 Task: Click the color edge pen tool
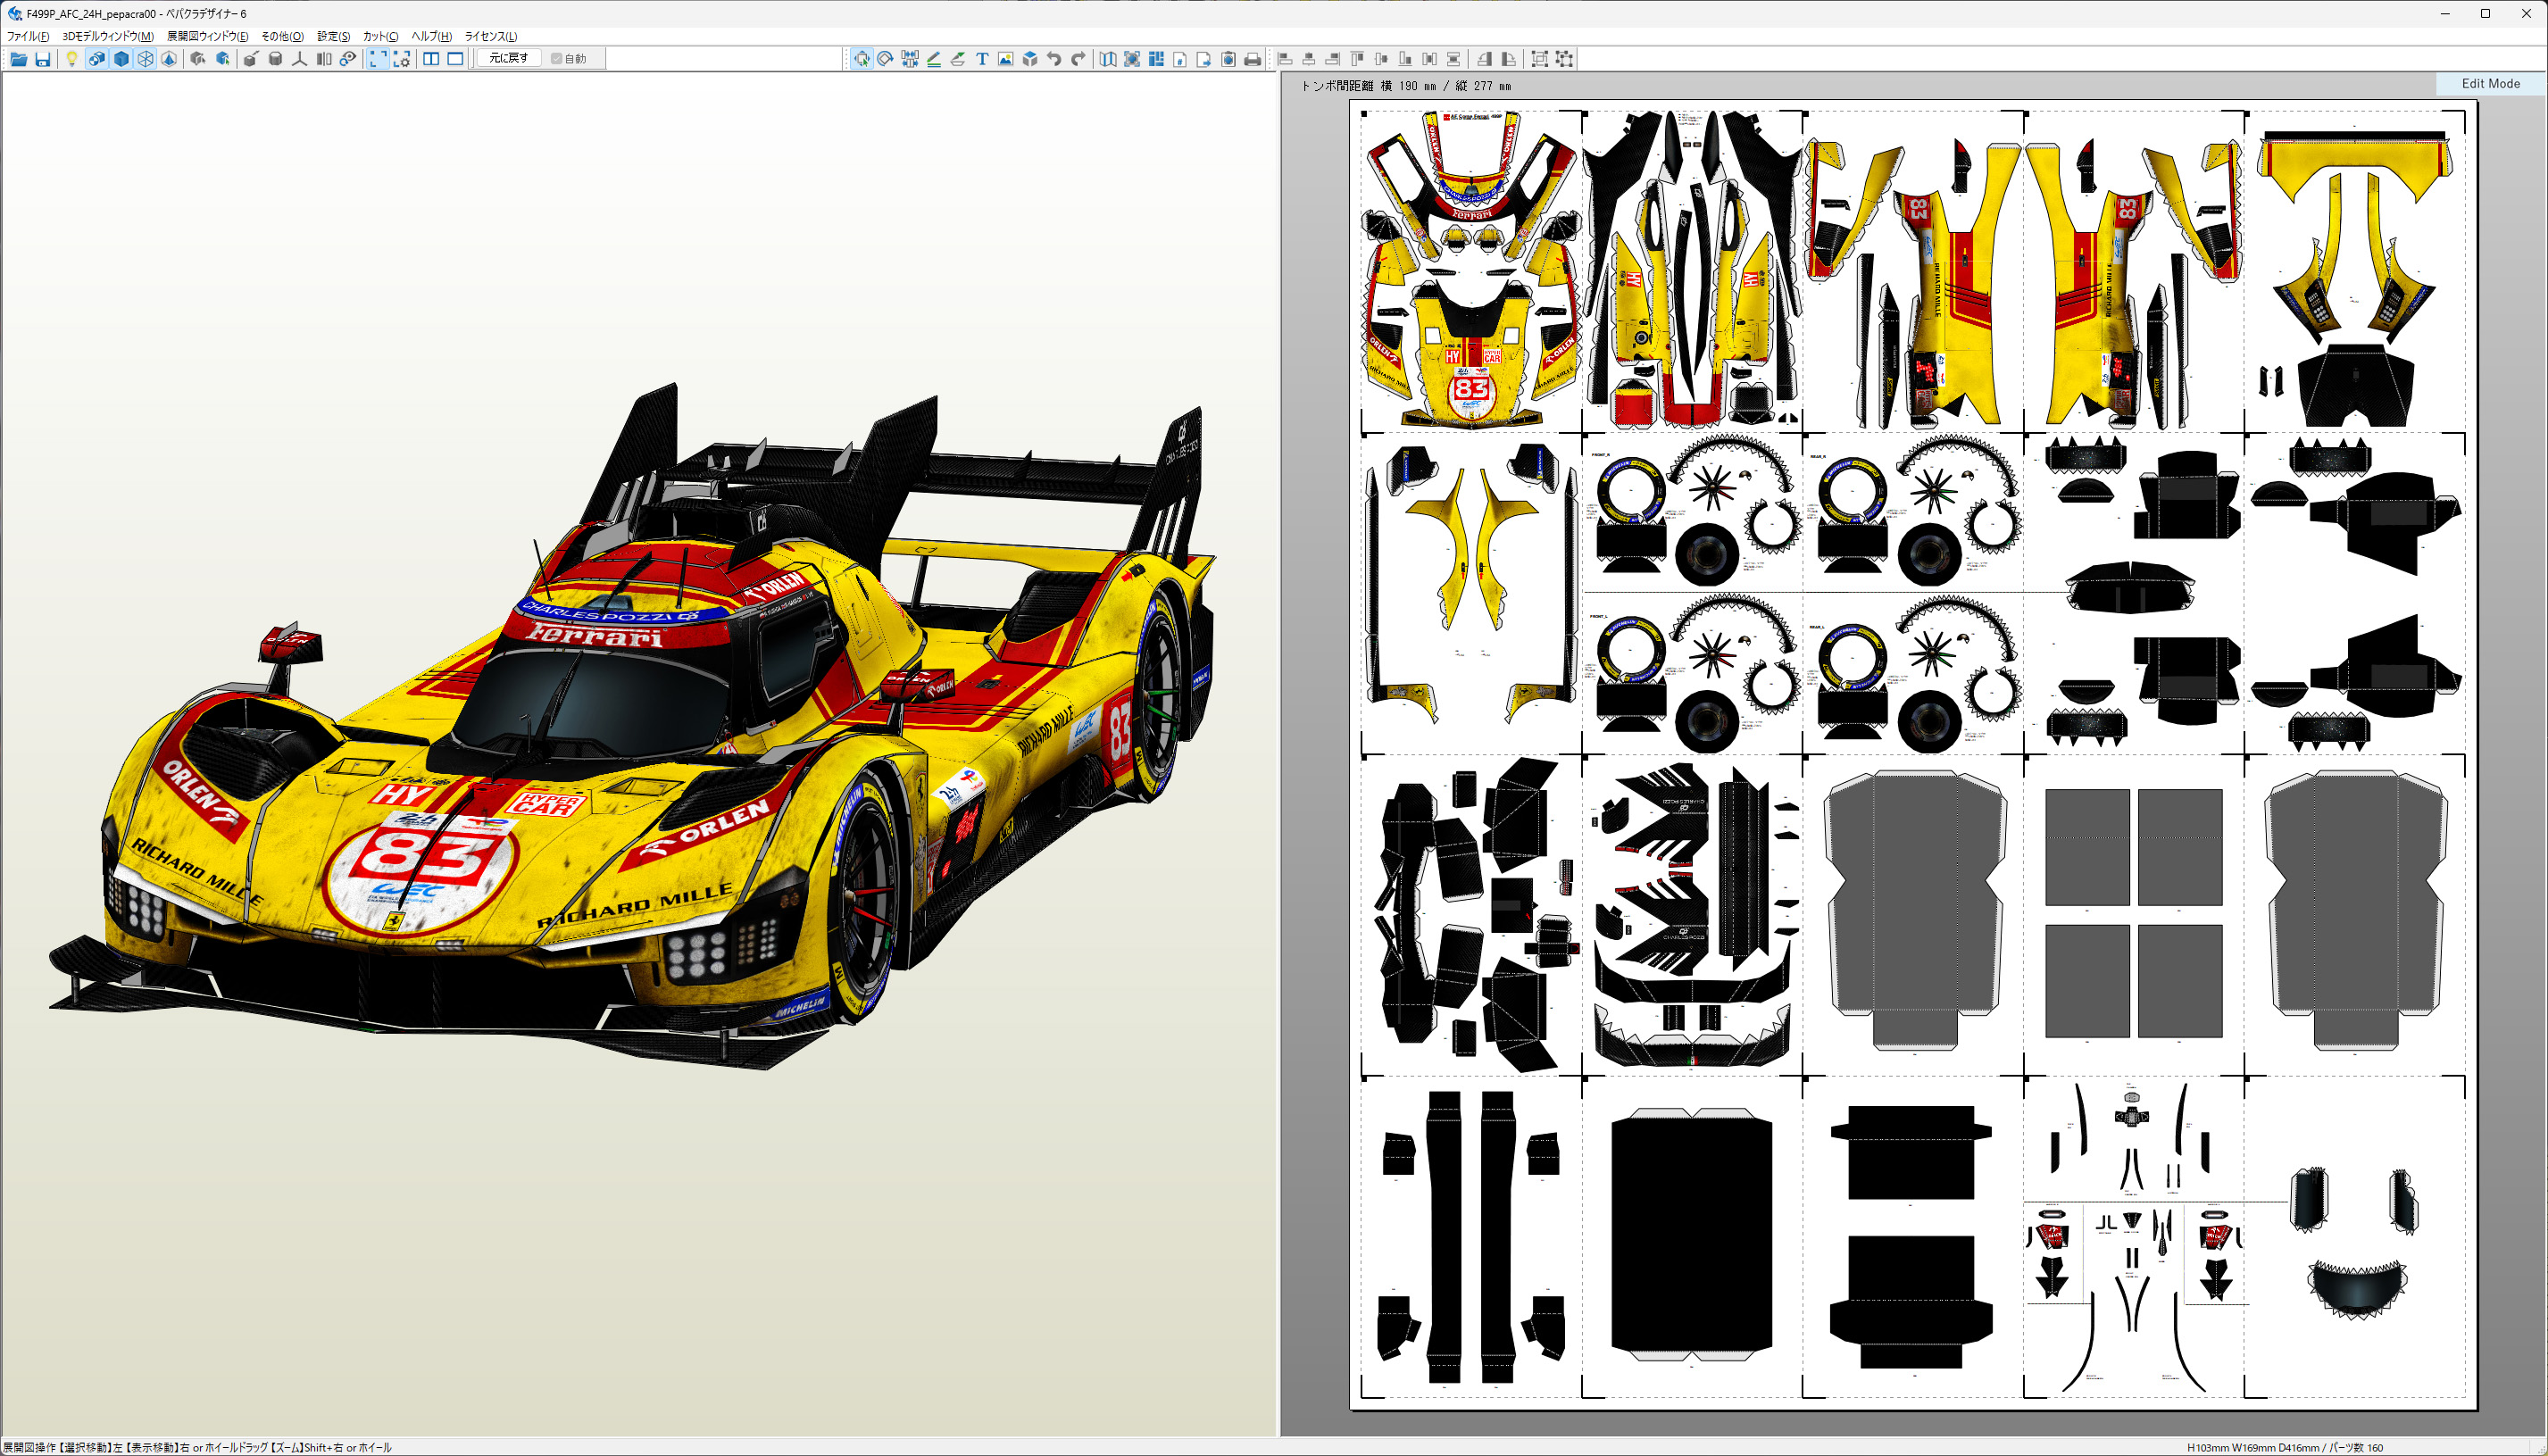(x=933, y=59)
